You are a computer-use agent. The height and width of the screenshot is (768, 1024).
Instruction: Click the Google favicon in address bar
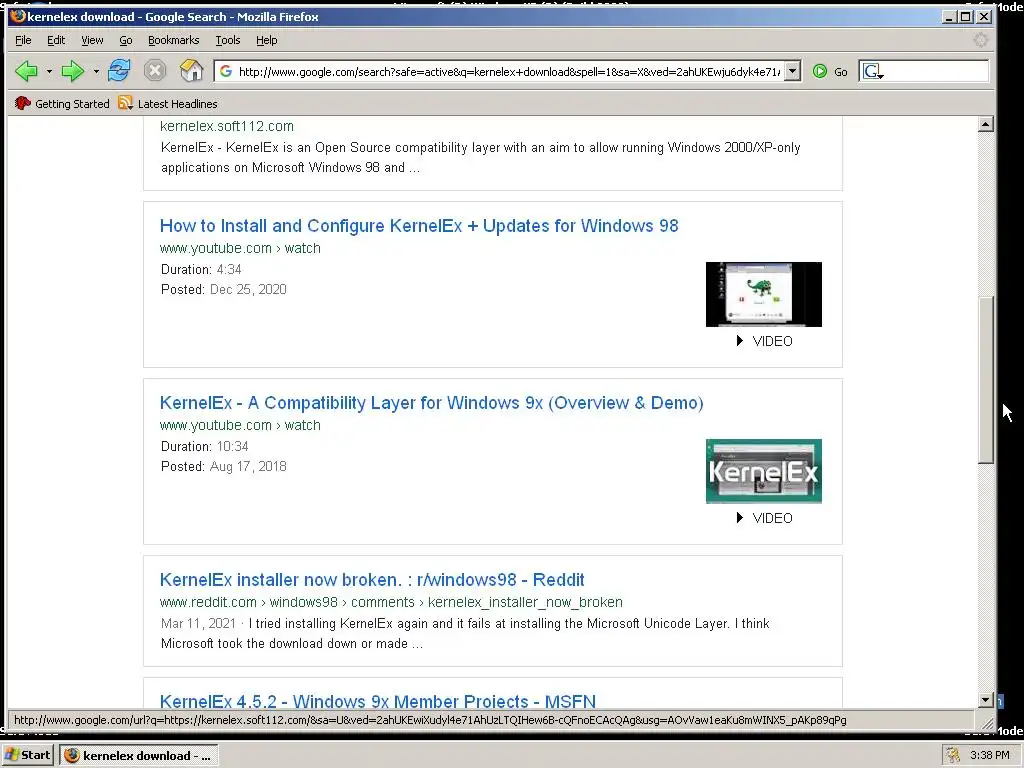(226, 71)
